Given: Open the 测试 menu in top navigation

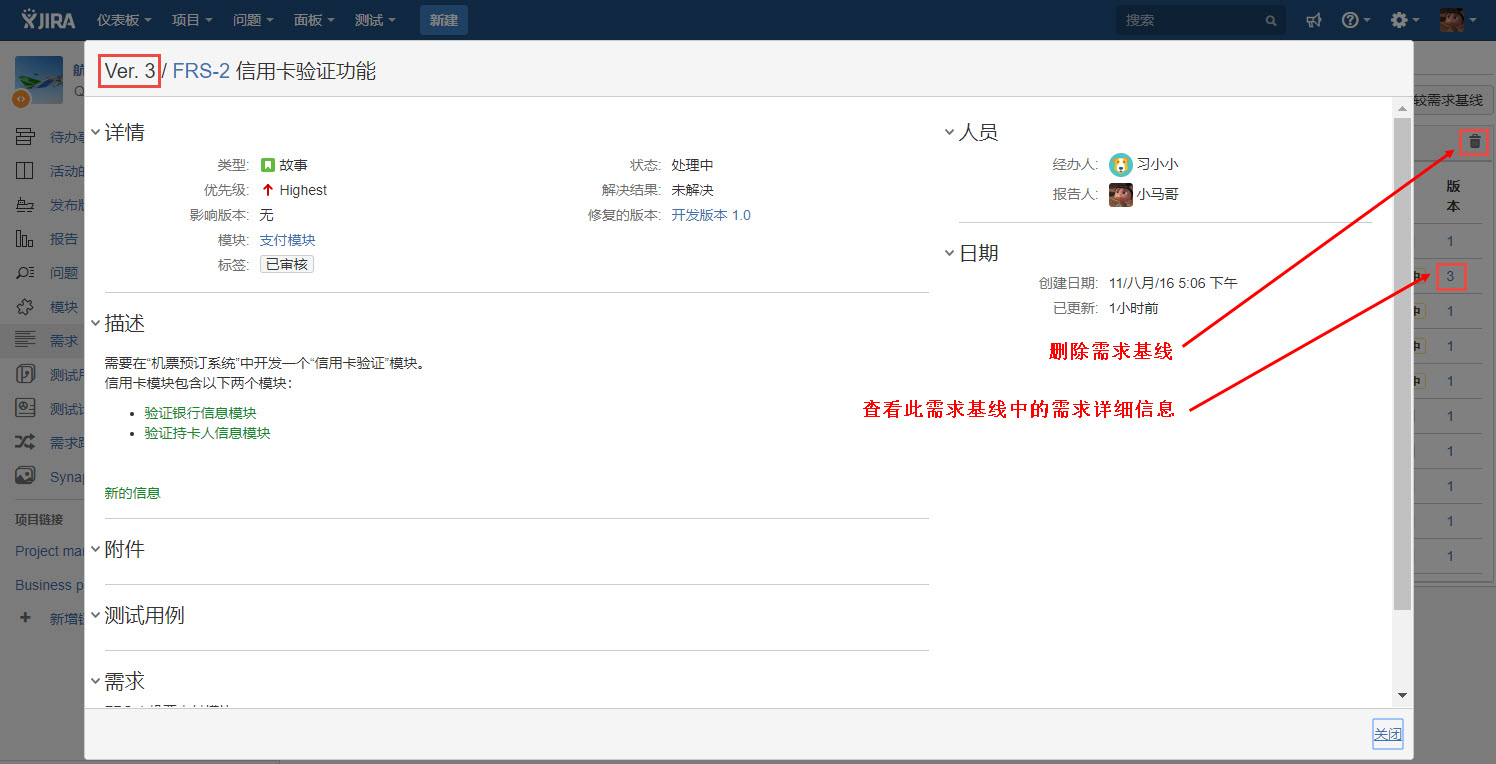Looking at the screenshot, I should tap(375, 20).
